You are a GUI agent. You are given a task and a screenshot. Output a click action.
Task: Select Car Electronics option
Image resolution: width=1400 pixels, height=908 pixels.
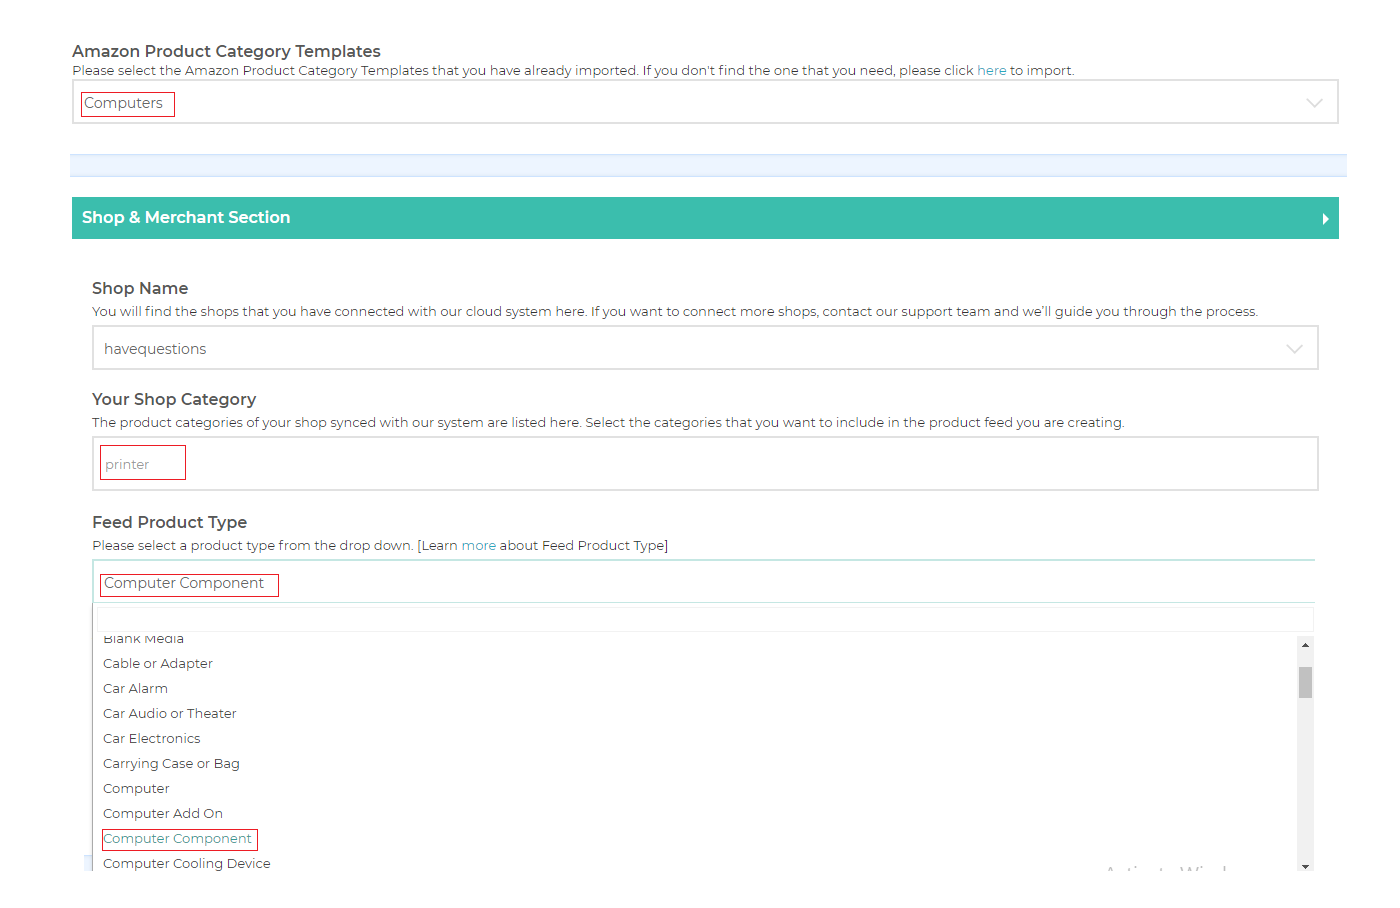pos(151,739)
